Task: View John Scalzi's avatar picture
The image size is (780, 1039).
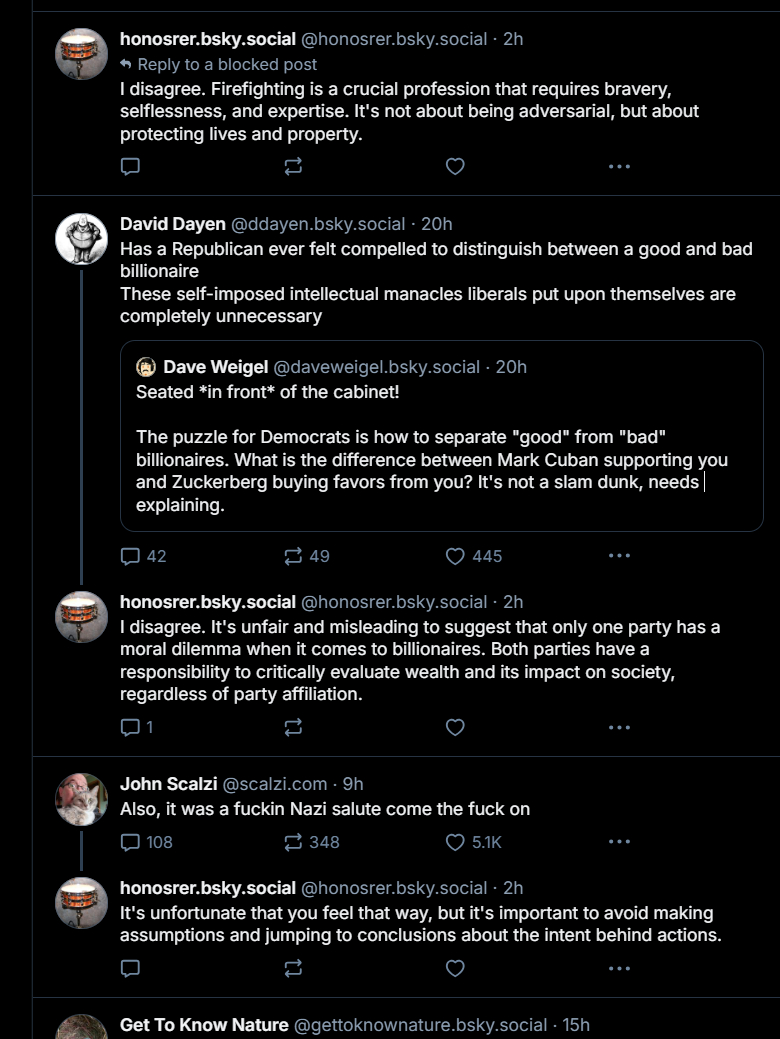Action: (x=81, y=799)
